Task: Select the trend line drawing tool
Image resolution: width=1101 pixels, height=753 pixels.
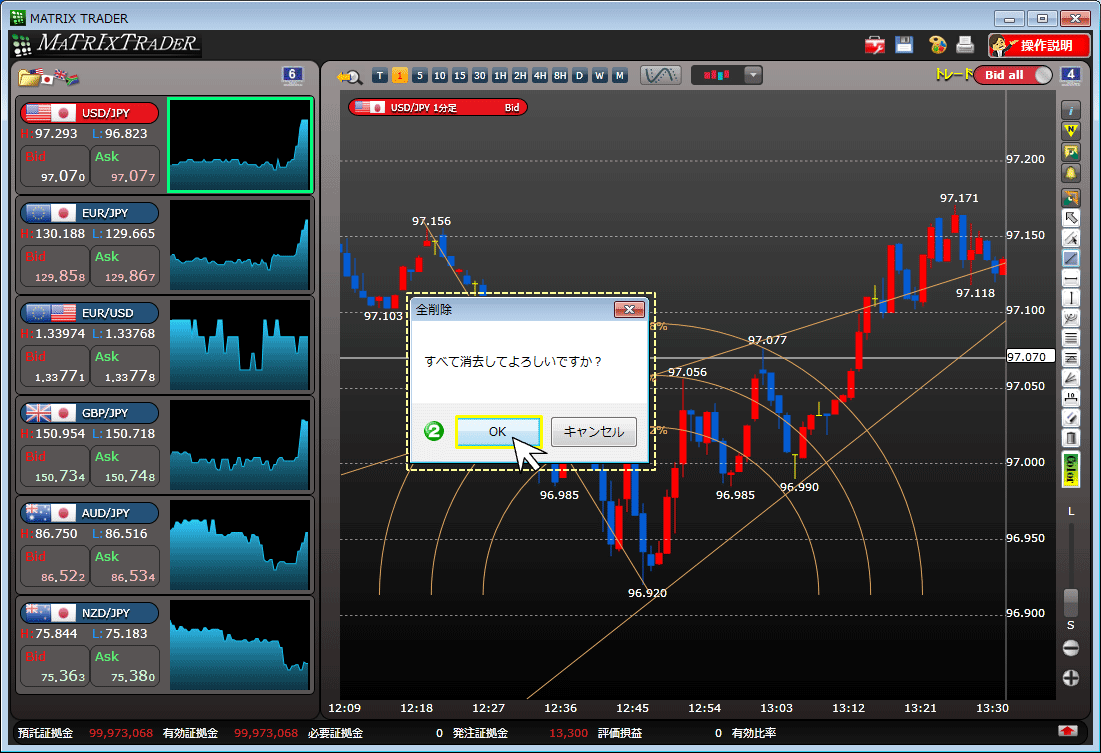Action: click(1071, 258)
